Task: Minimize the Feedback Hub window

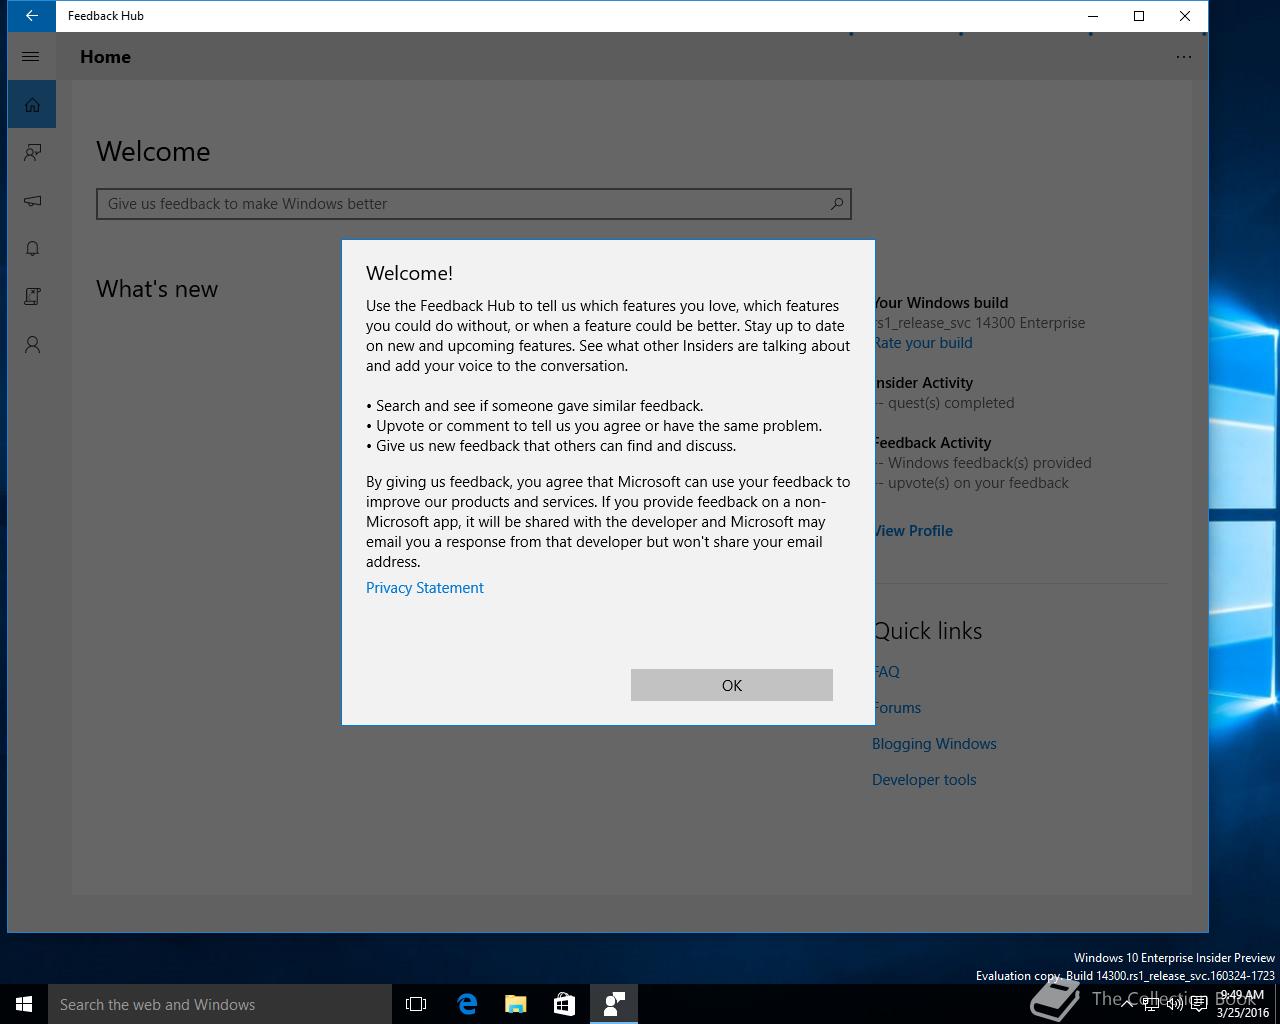Action: coord(1093,16)
